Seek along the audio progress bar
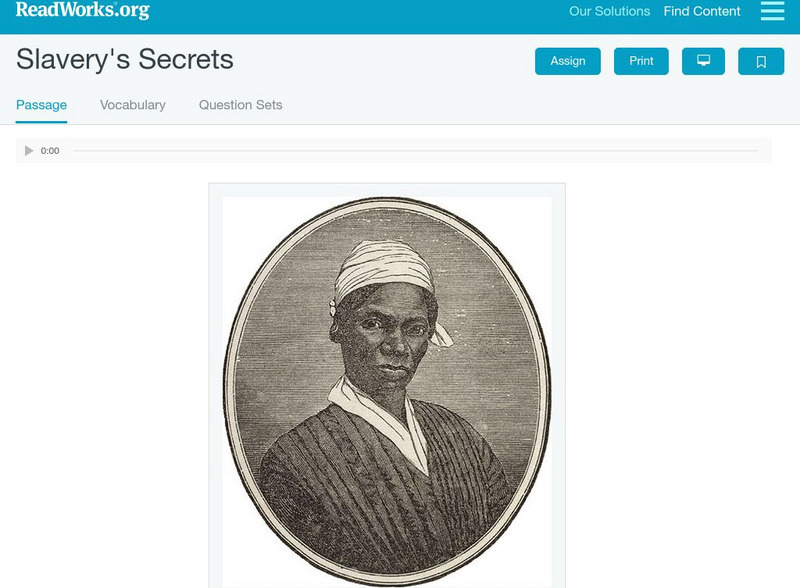Image resolution: width=800 pixels, height=588 pixels. click(x=415, y=151)
